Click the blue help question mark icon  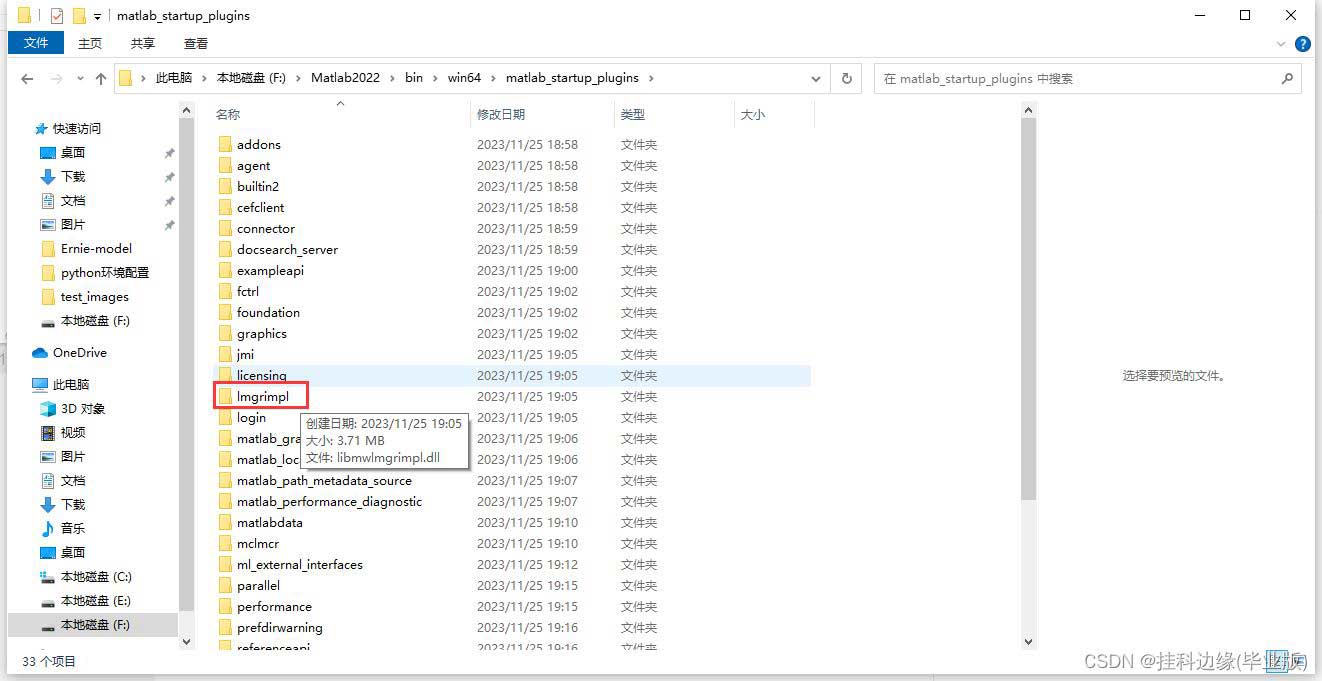tap(1302, 44)
